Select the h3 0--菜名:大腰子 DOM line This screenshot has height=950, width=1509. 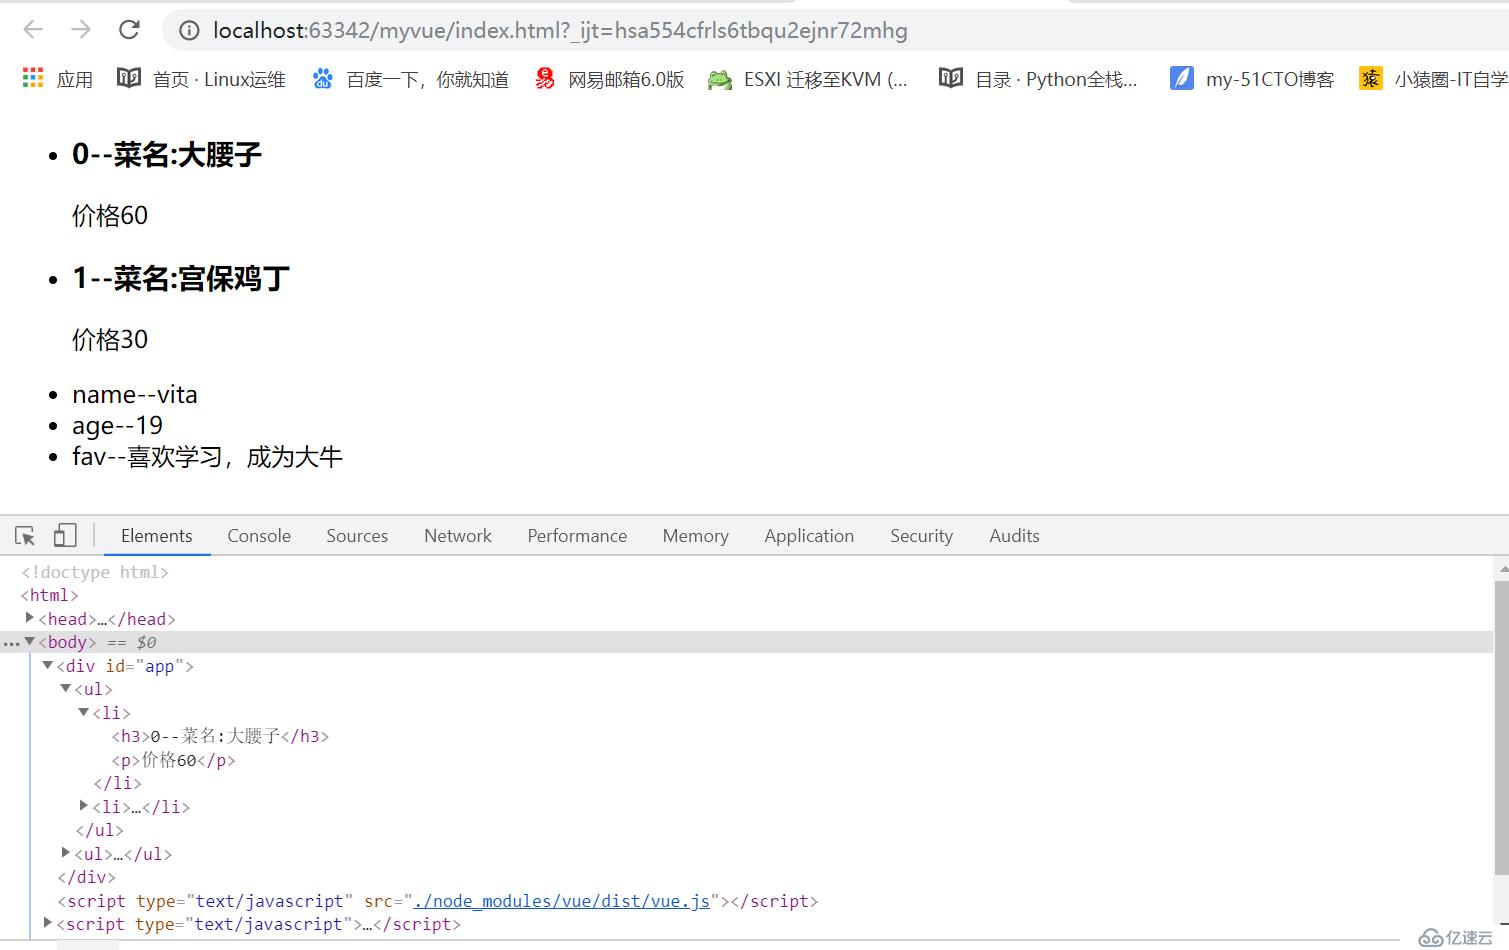[220, 736]
